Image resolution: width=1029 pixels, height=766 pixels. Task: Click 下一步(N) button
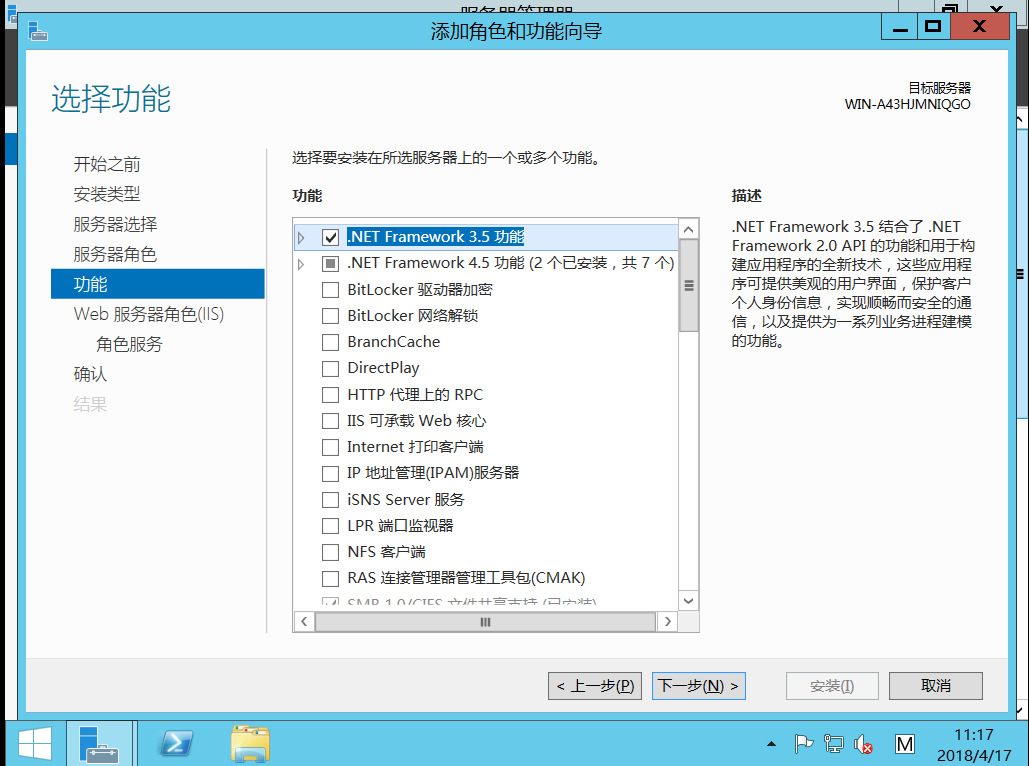(x=698, y=686)
